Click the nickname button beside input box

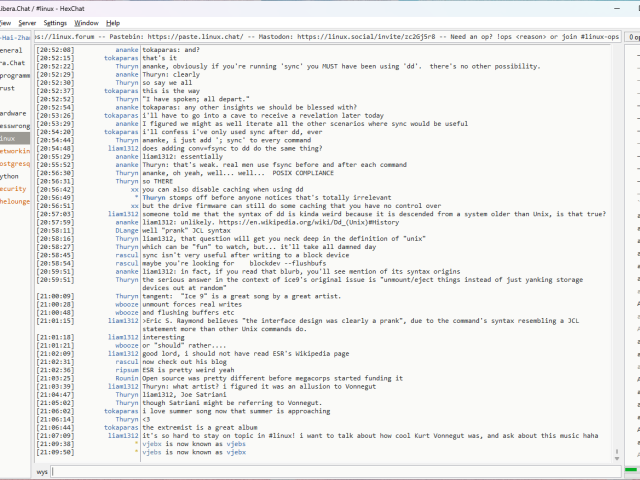click(x=42, y=470)
